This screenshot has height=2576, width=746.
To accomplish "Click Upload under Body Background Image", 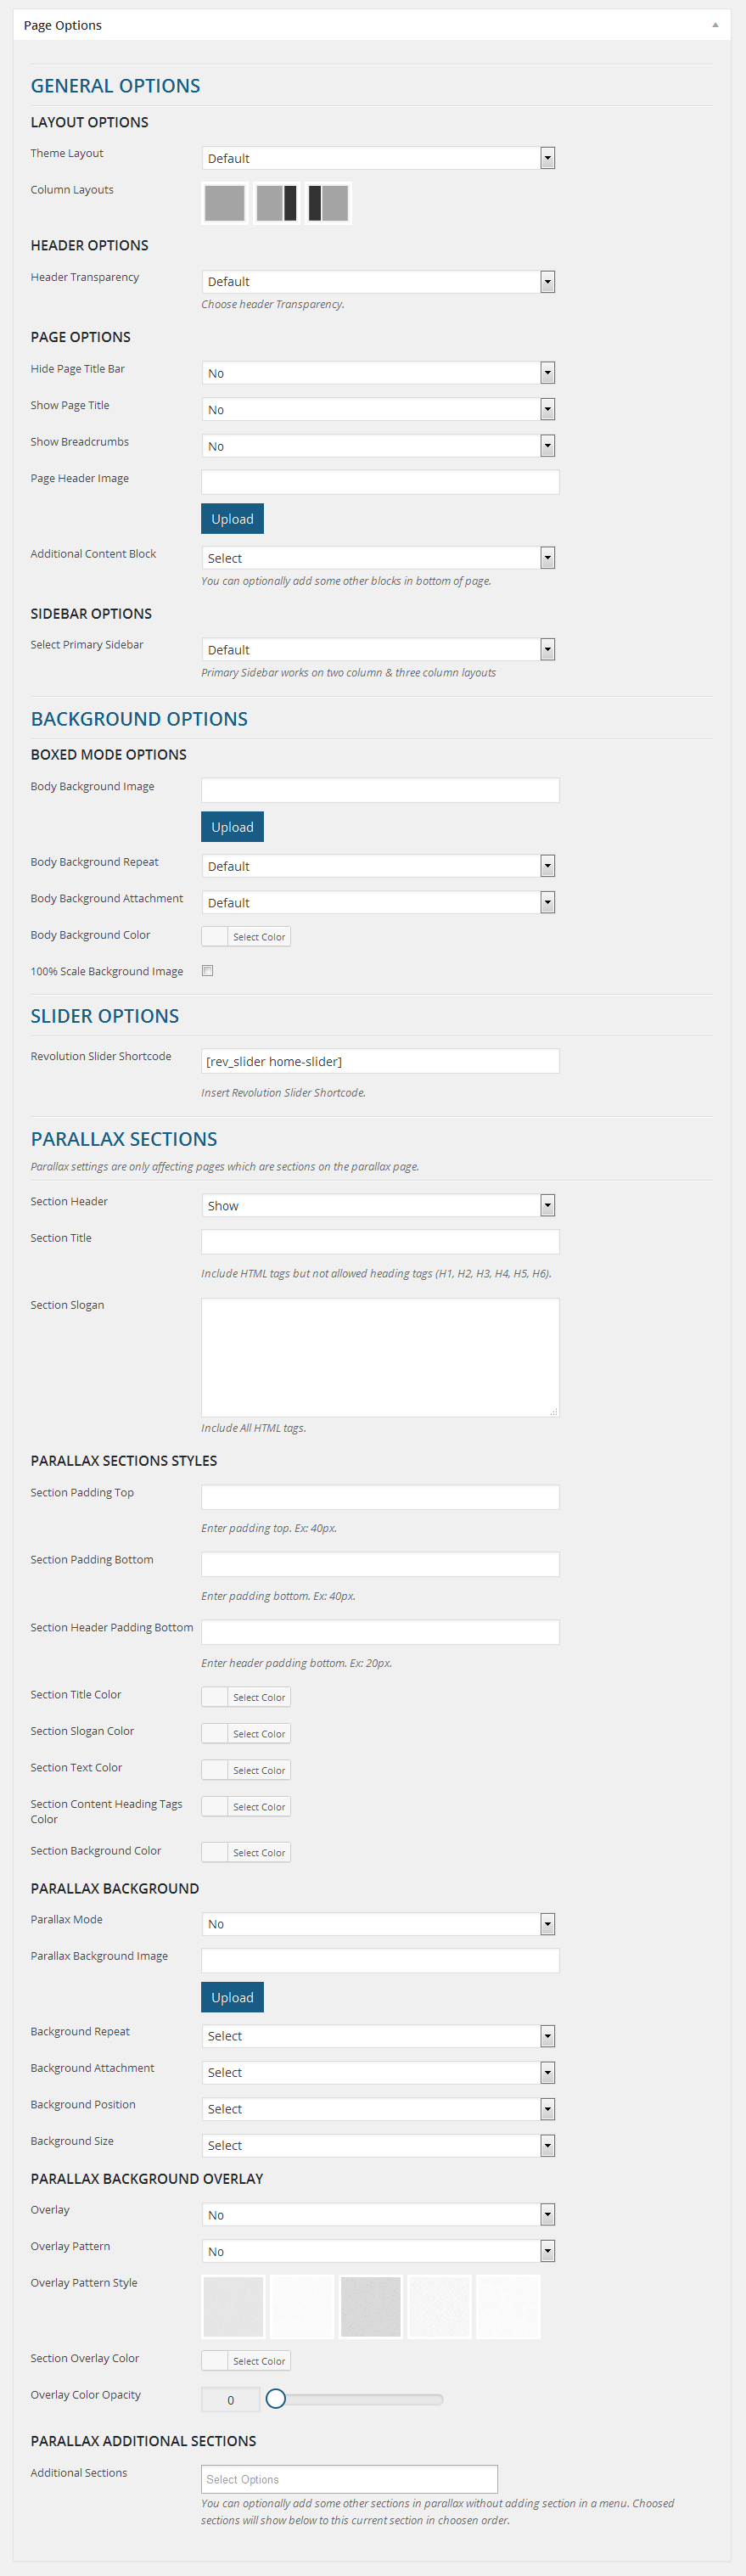I will 232,827.
